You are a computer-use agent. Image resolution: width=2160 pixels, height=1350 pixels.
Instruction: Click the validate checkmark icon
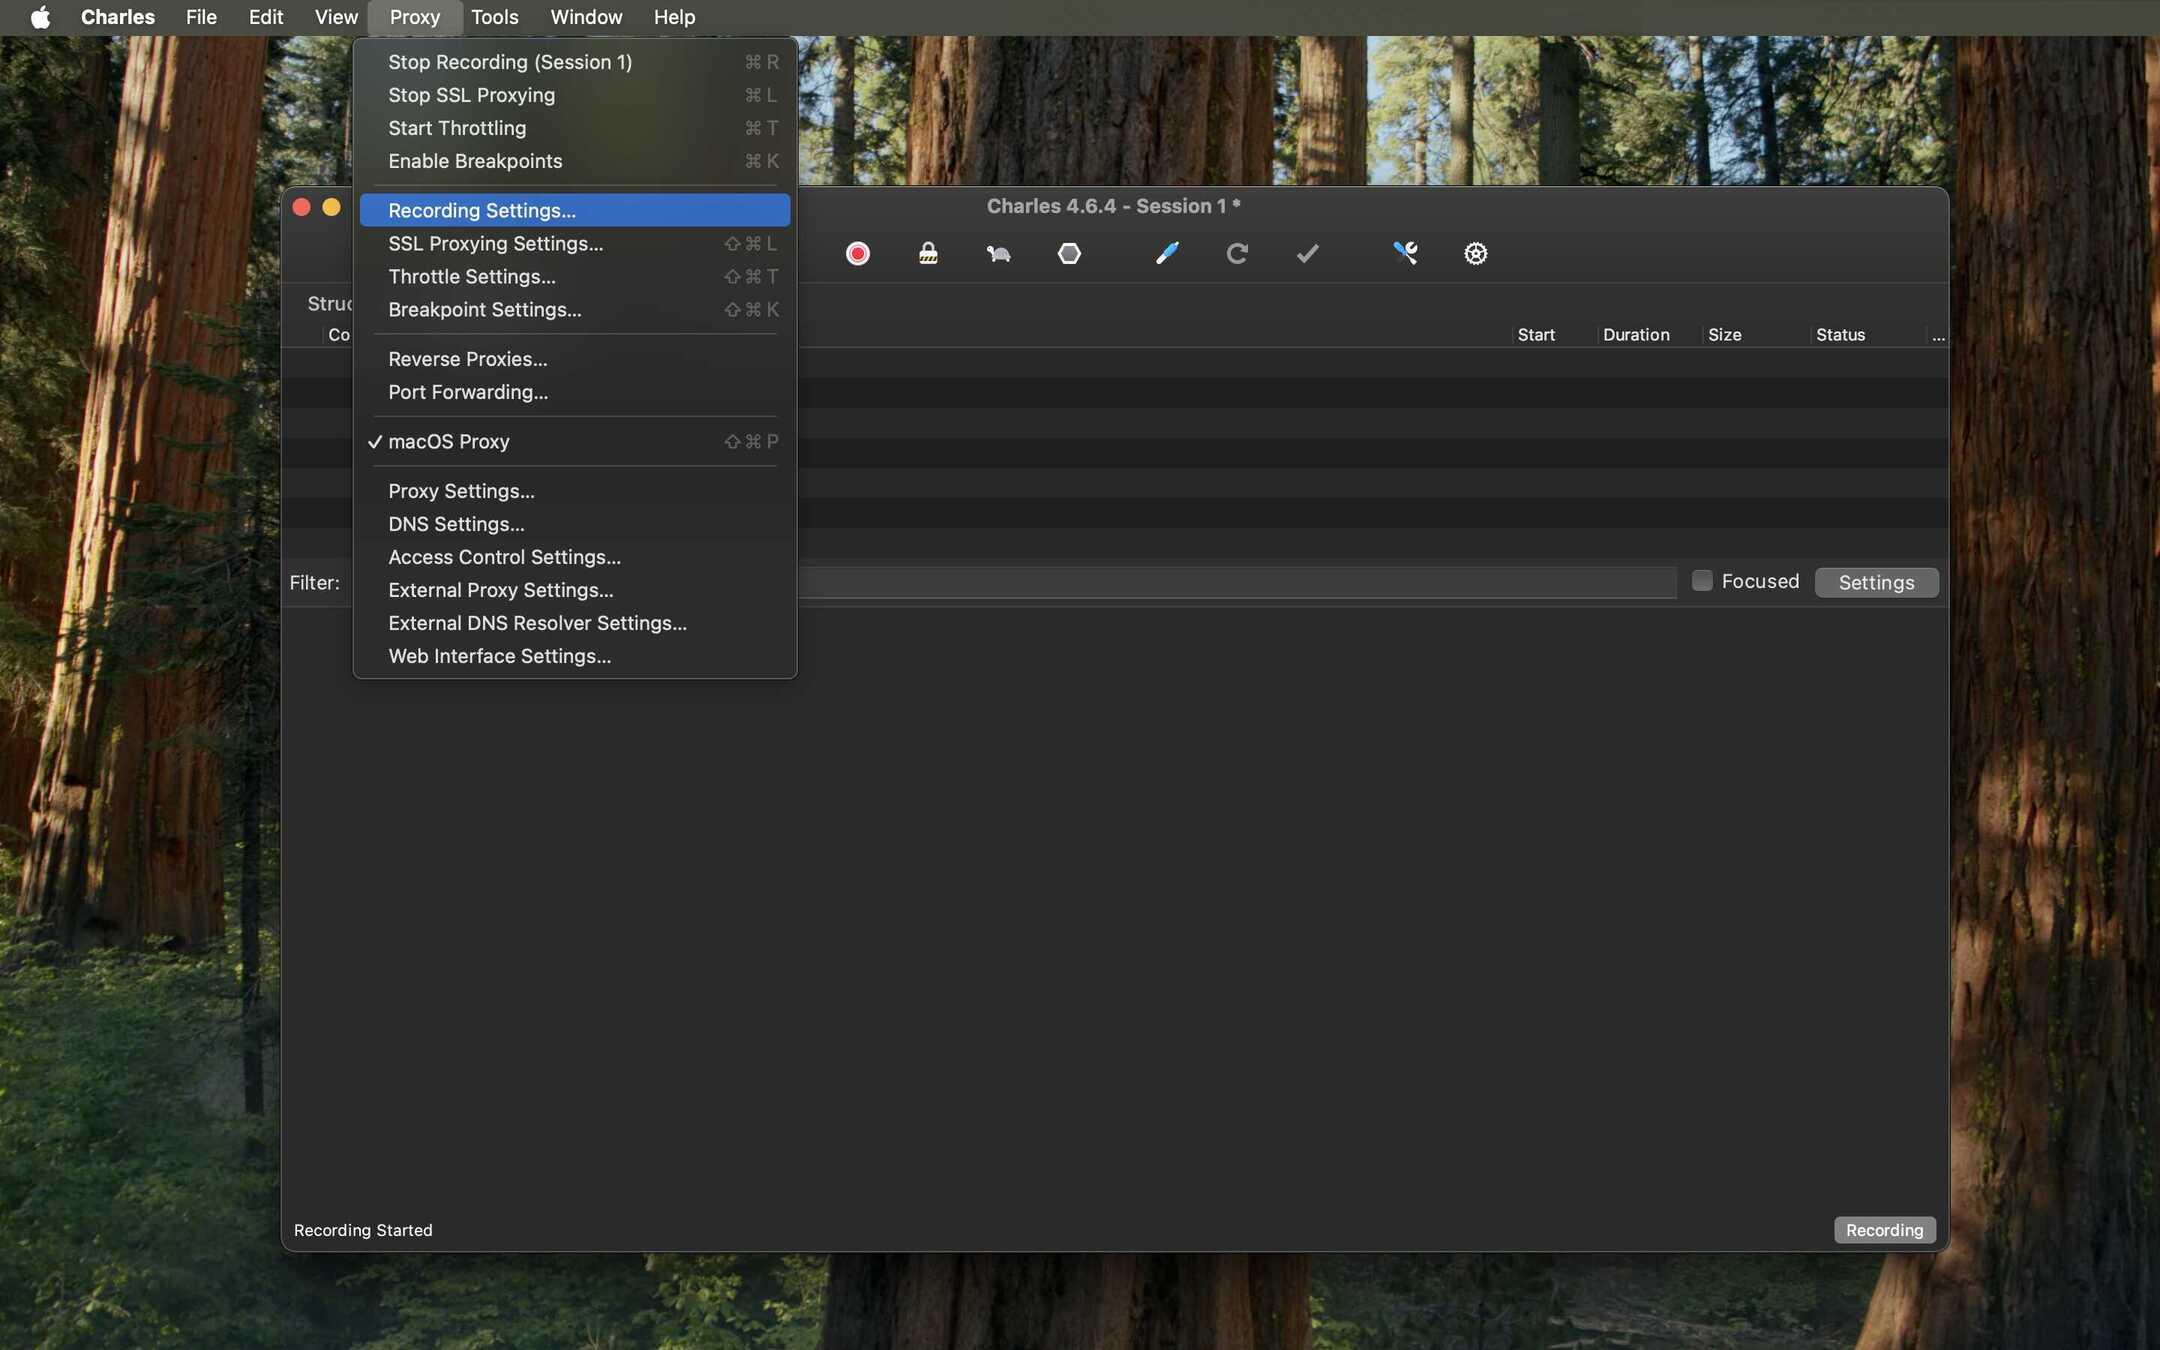(1307, 254)
